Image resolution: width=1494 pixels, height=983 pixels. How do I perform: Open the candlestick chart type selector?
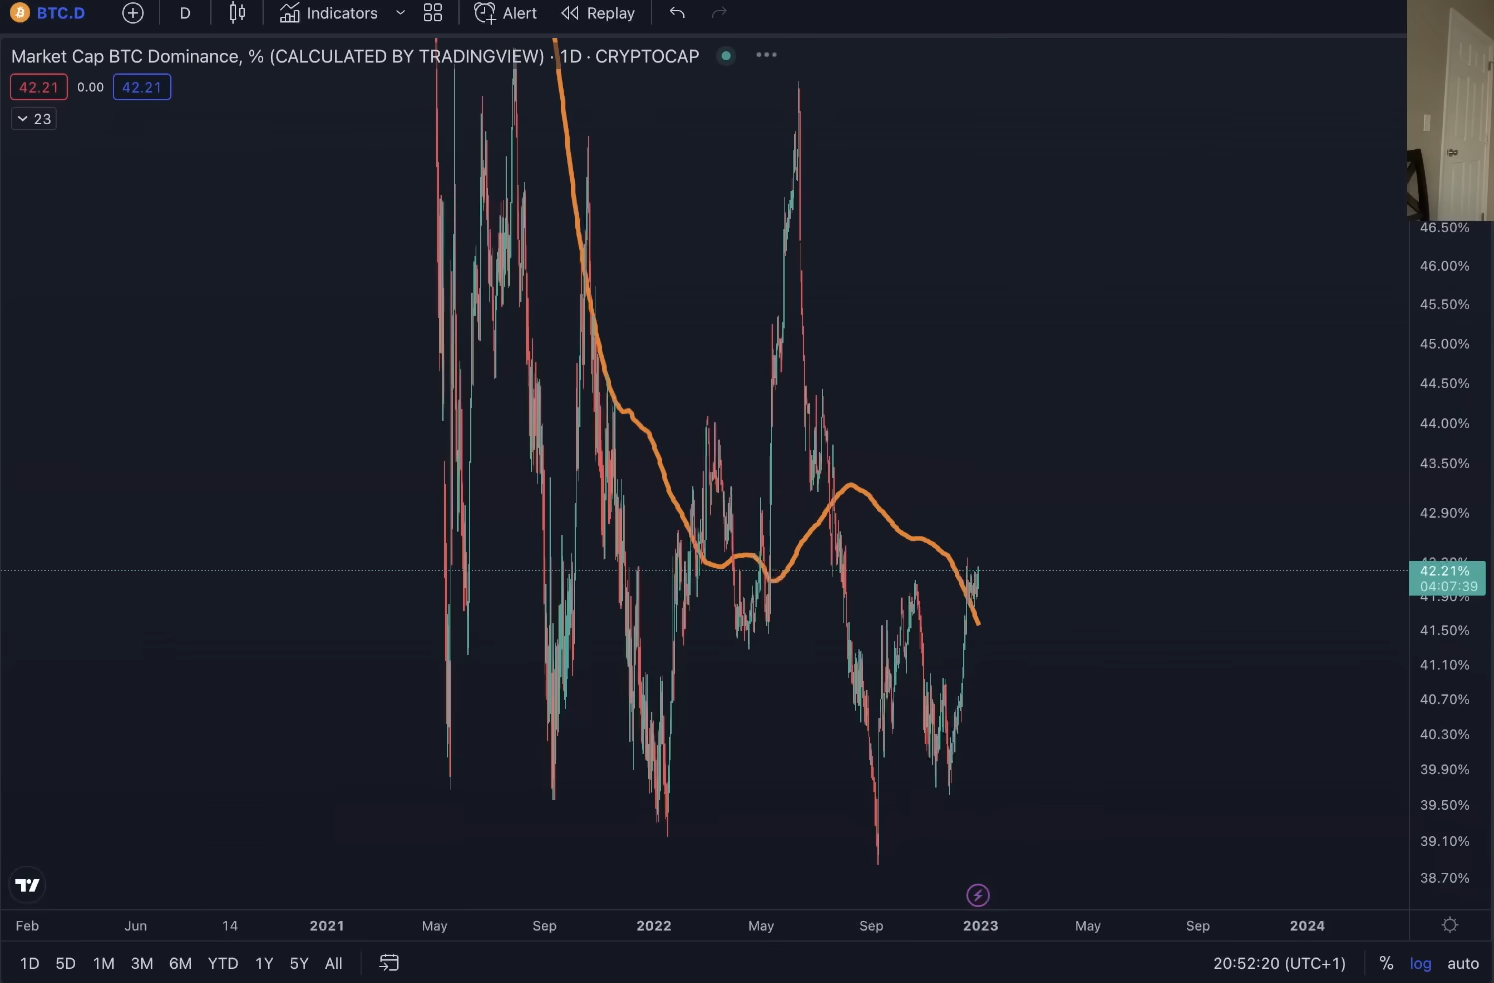237,13
